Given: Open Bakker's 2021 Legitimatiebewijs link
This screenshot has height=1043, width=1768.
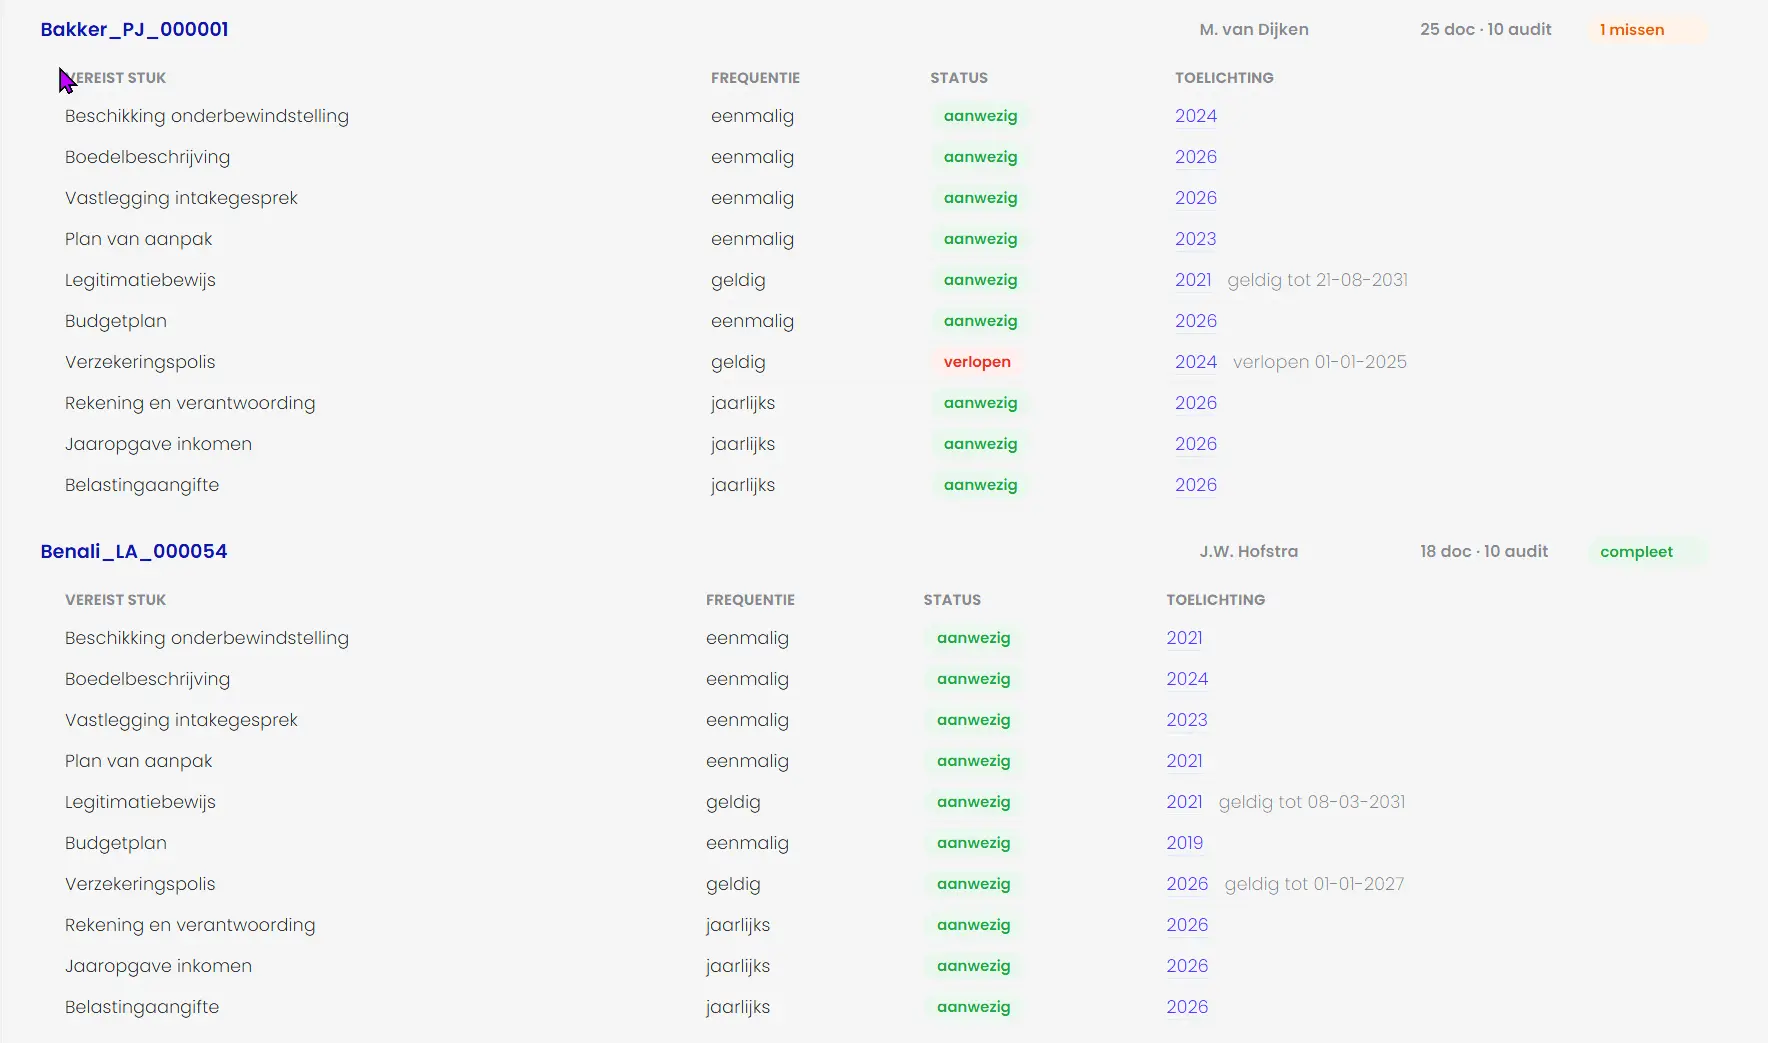Looking at the screenshot, I should (1193, 280).
